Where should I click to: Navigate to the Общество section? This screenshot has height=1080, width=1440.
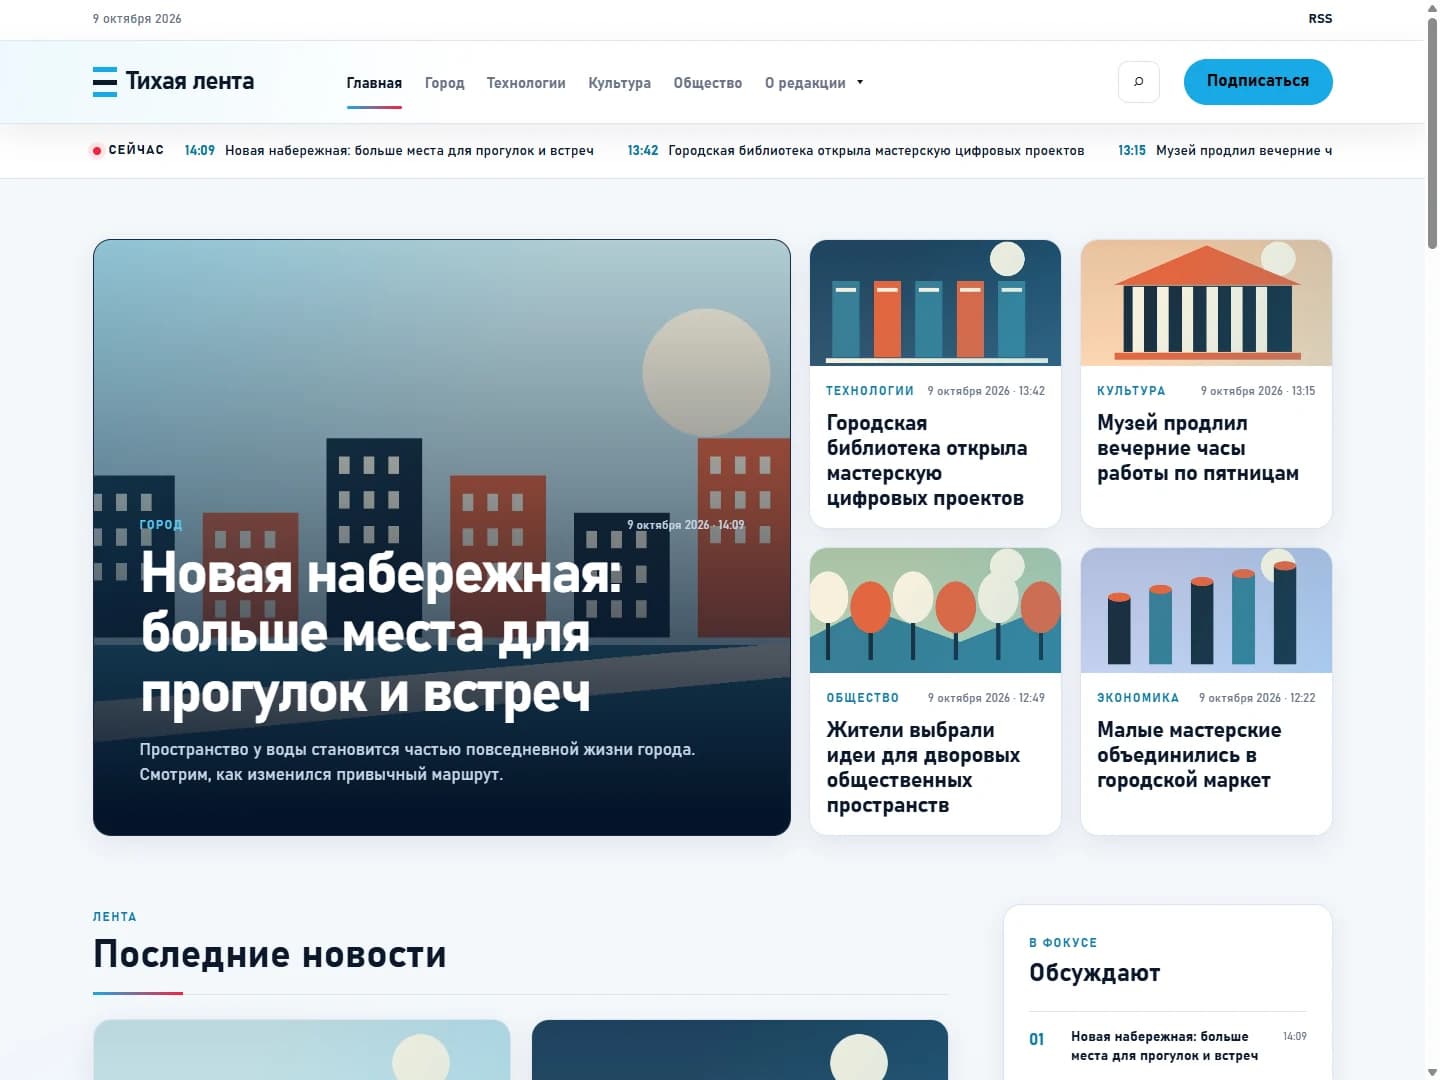[x=708, y=83]
